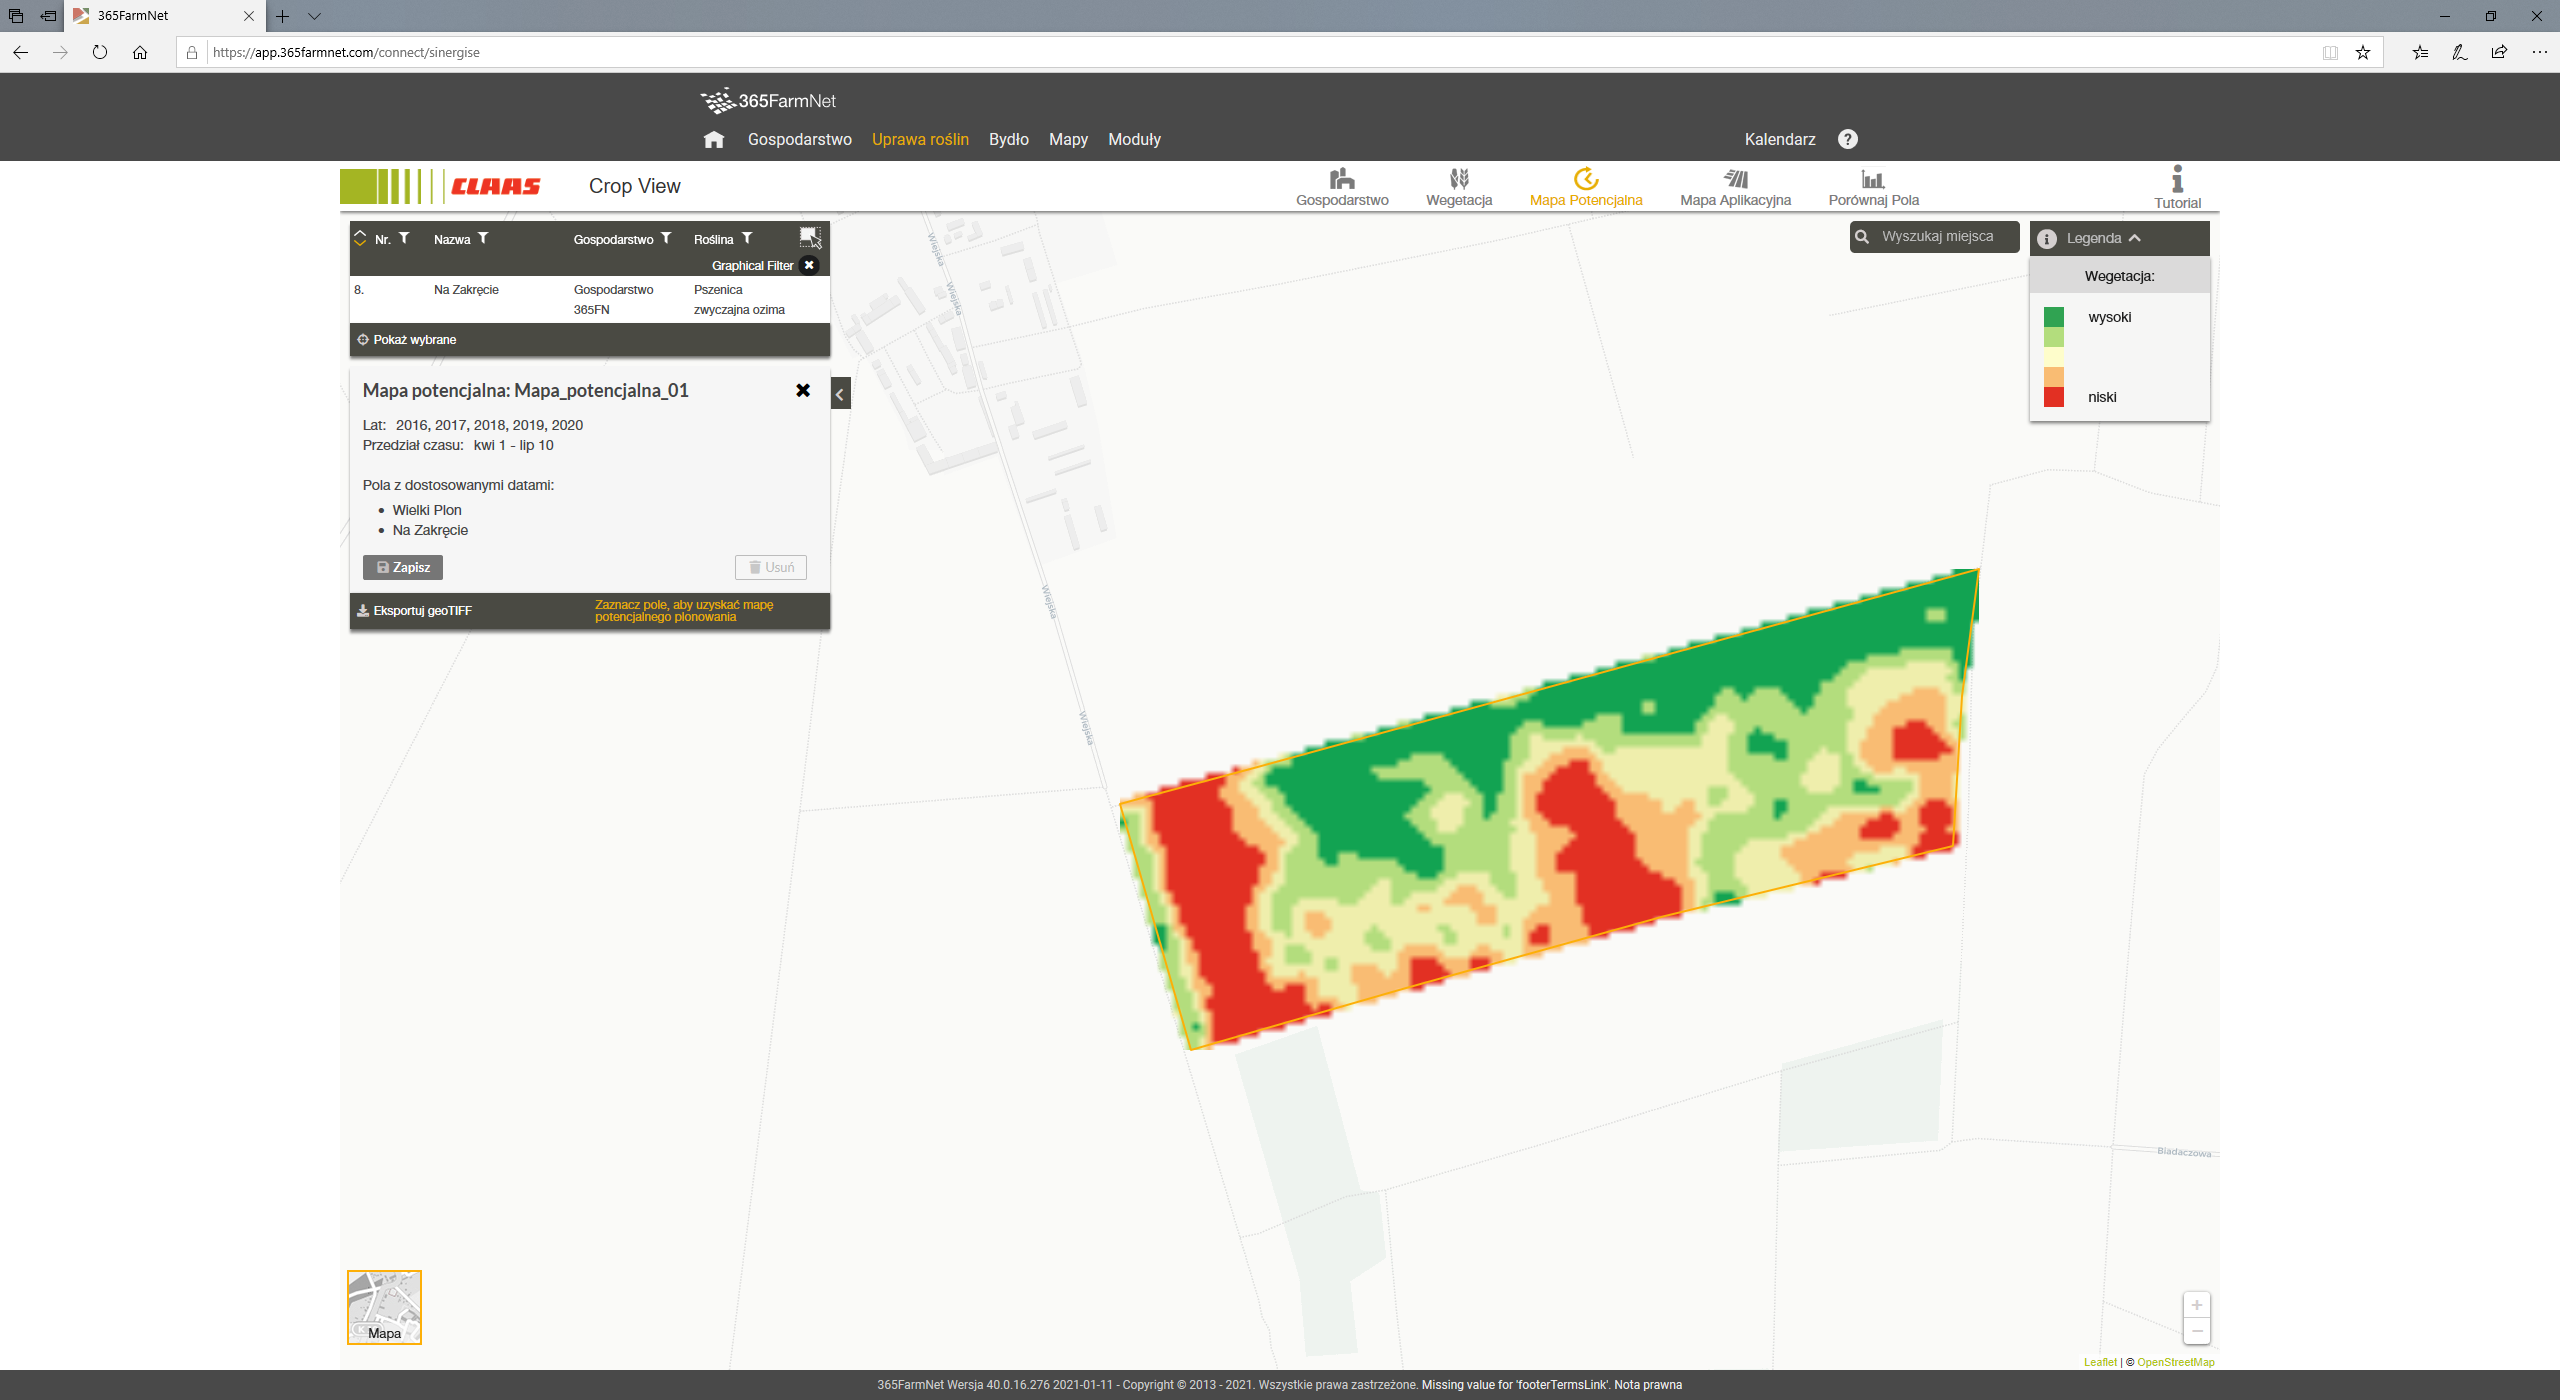Image resolution: width=2560 pixels, height=1400 pixels.
Task: Click the Zapisz button
Action: 402,568
